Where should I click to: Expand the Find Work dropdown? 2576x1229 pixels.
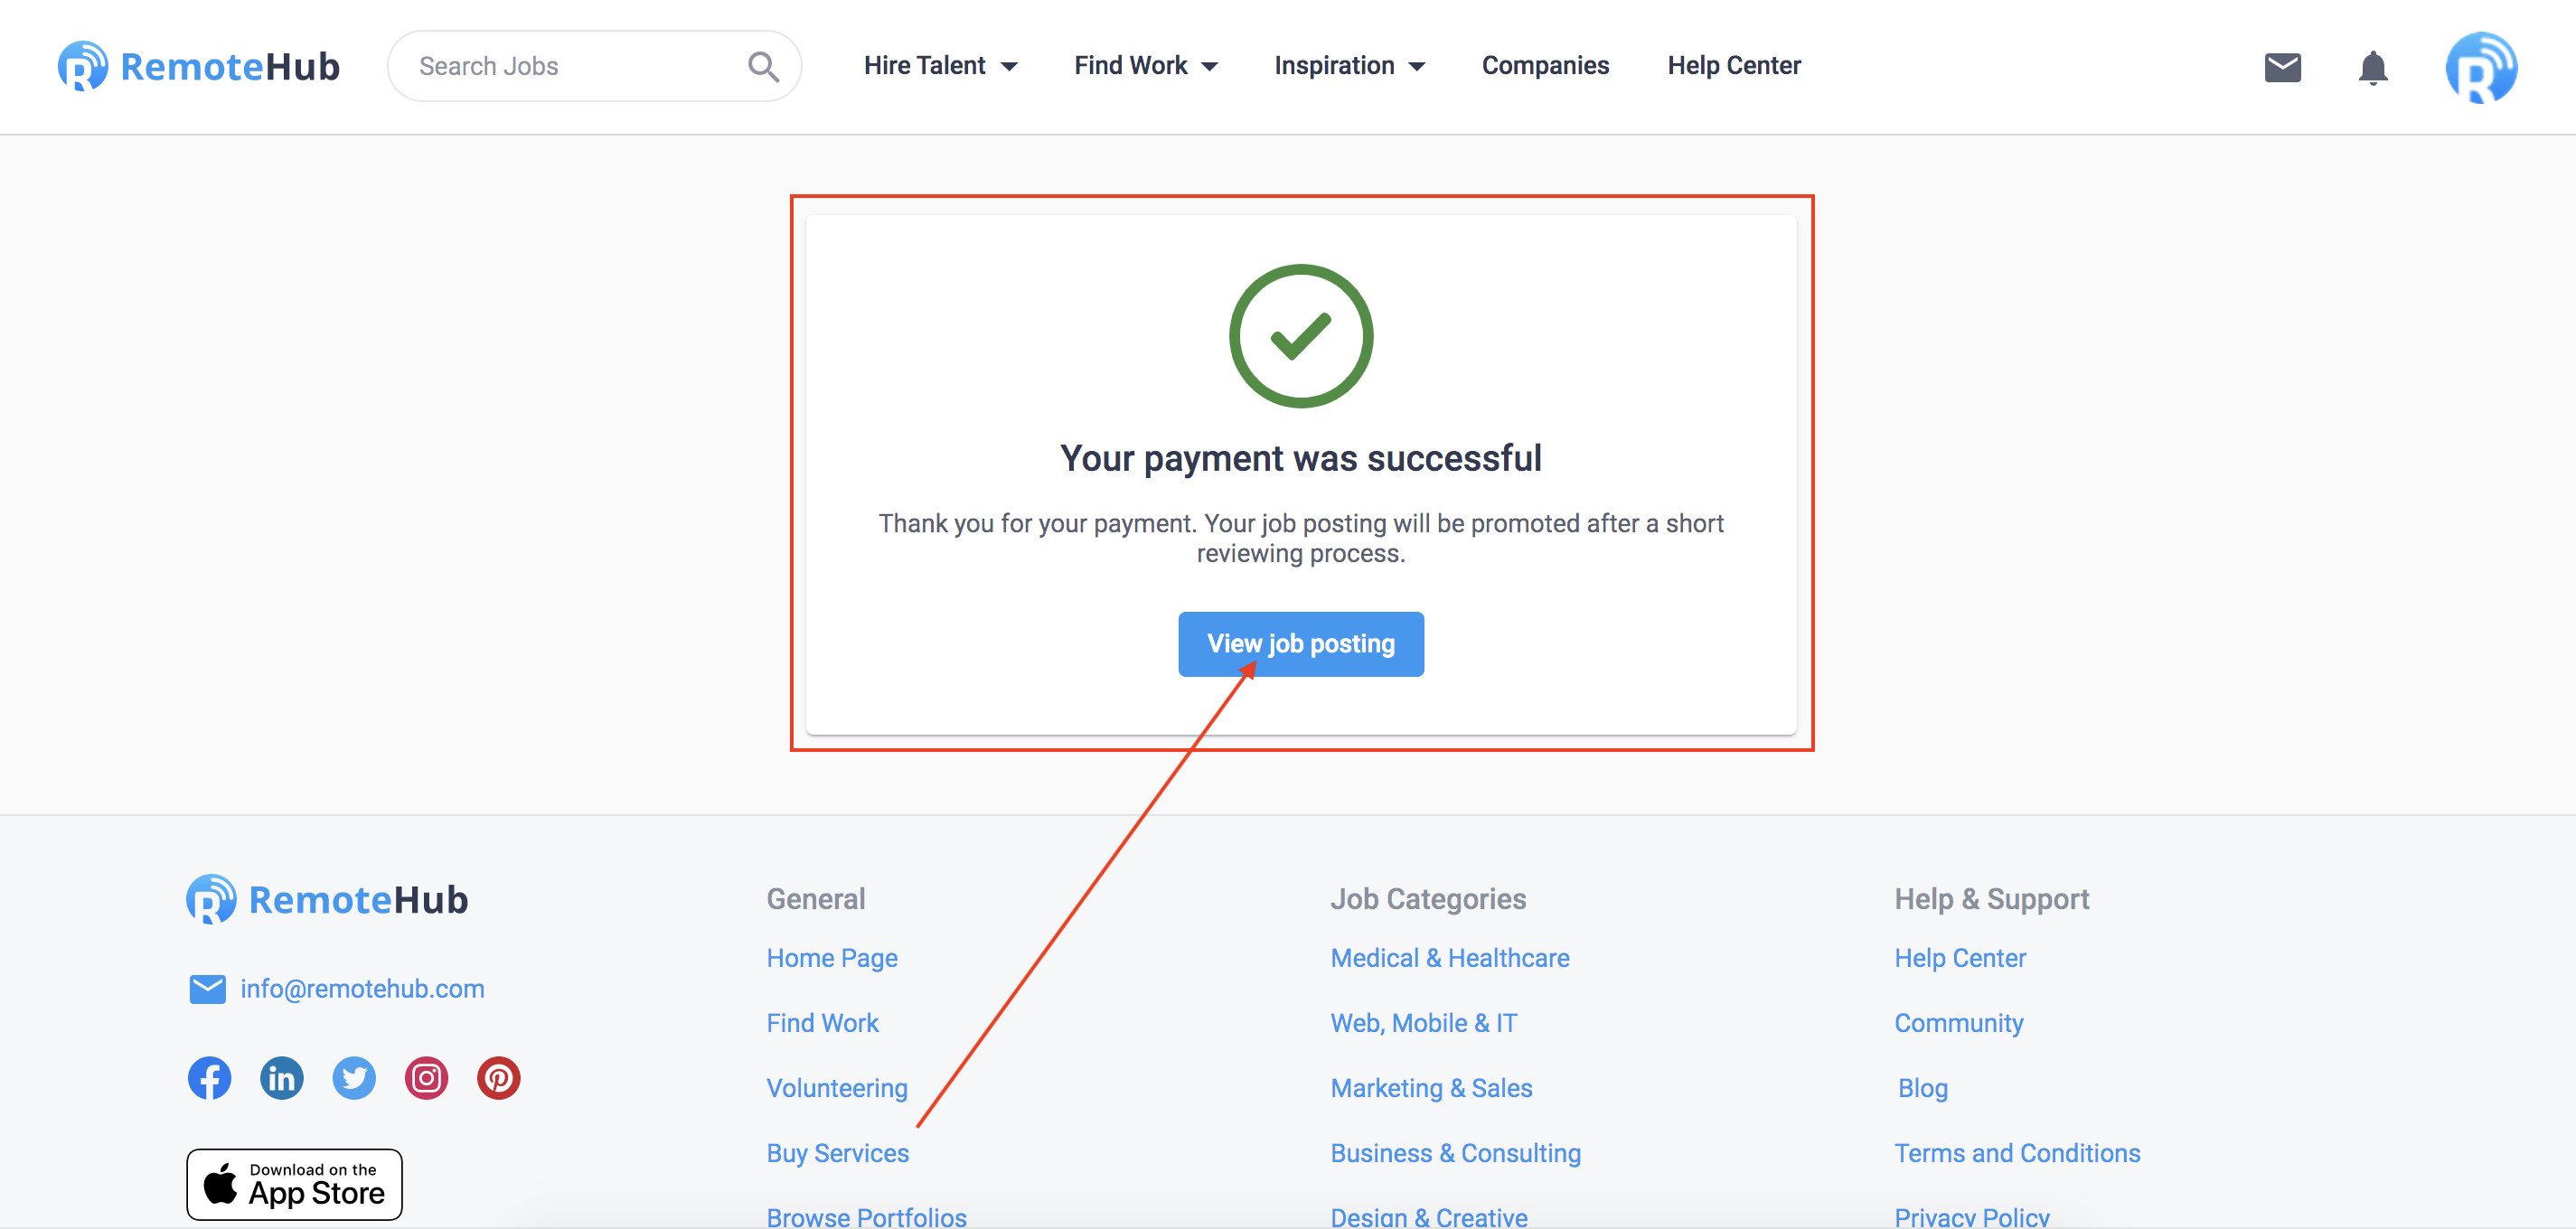1146,66
